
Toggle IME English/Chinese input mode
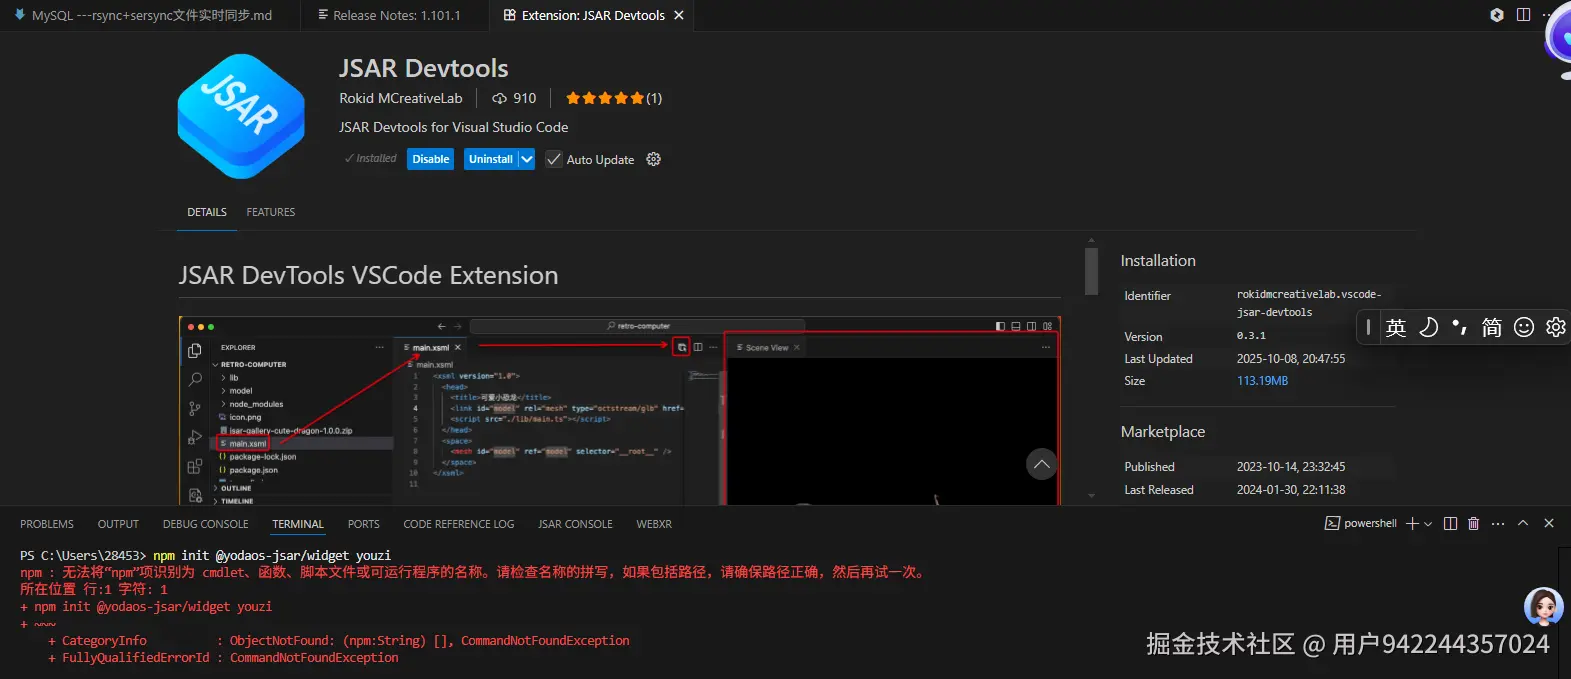point(1396,327)
